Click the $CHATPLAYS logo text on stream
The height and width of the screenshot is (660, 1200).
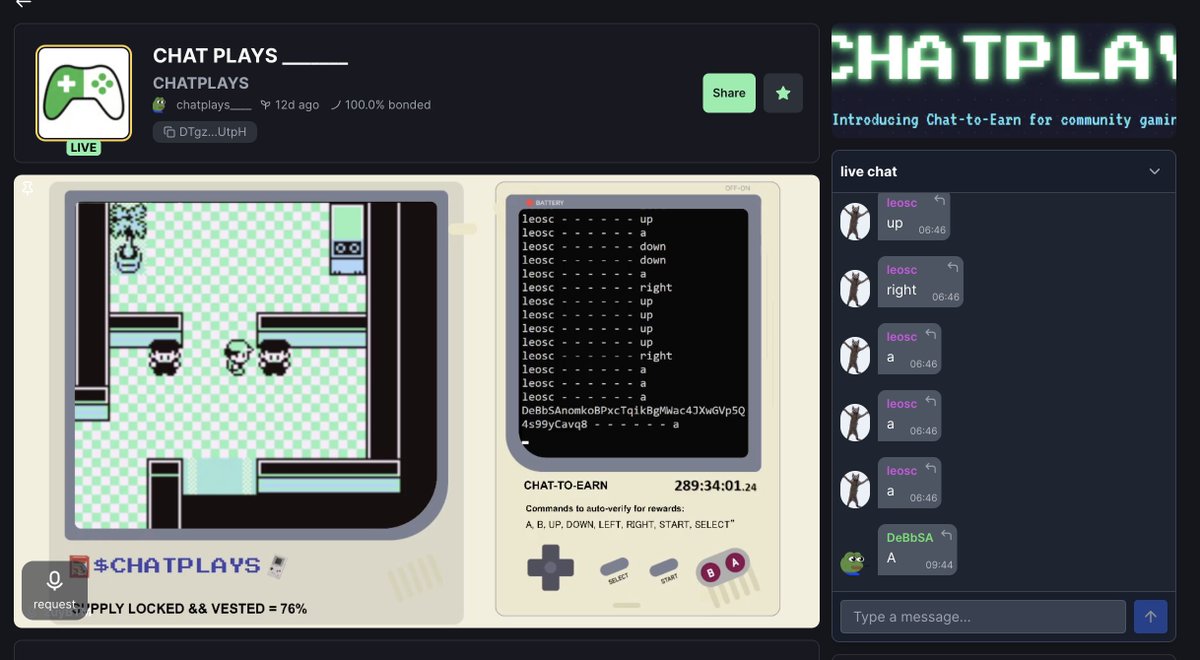[x=177, y=566]
